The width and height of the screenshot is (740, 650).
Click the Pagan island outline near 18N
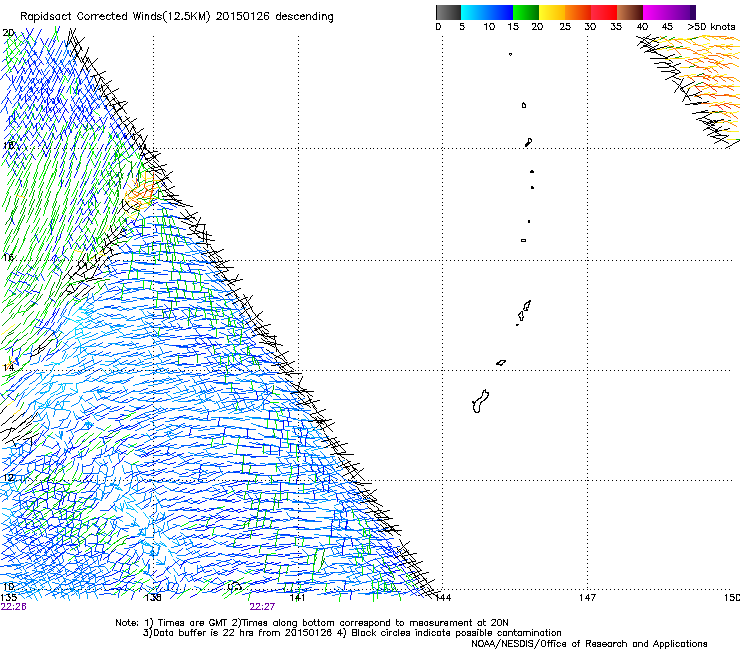(529, 142)
